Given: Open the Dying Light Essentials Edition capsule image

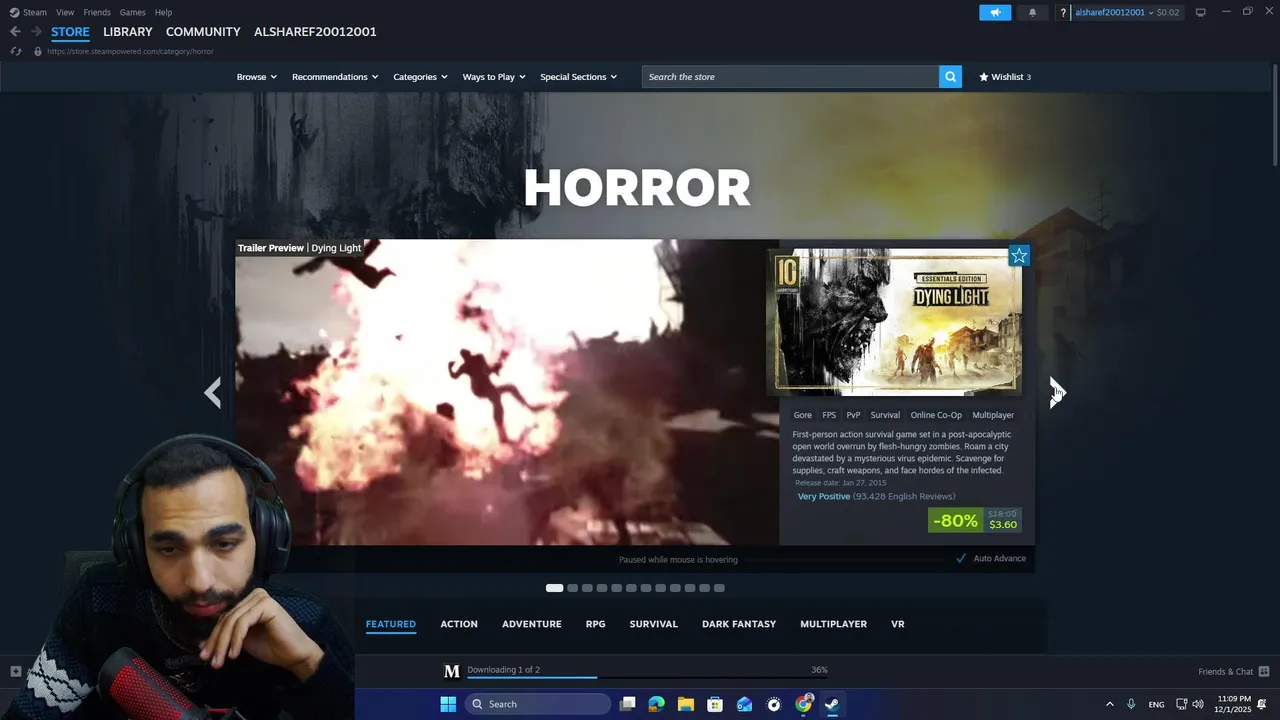Looking at the screenshot, I should 895,322.
